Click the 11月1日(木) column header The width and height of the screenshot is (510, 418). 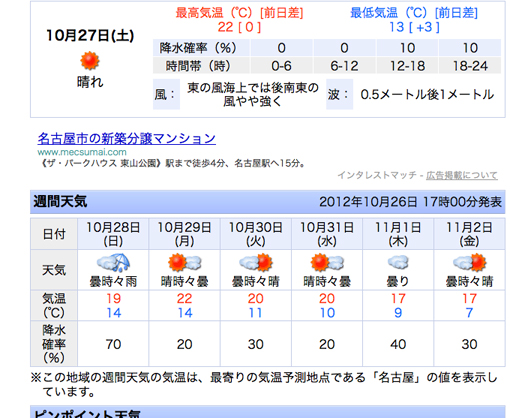(398, 234)
